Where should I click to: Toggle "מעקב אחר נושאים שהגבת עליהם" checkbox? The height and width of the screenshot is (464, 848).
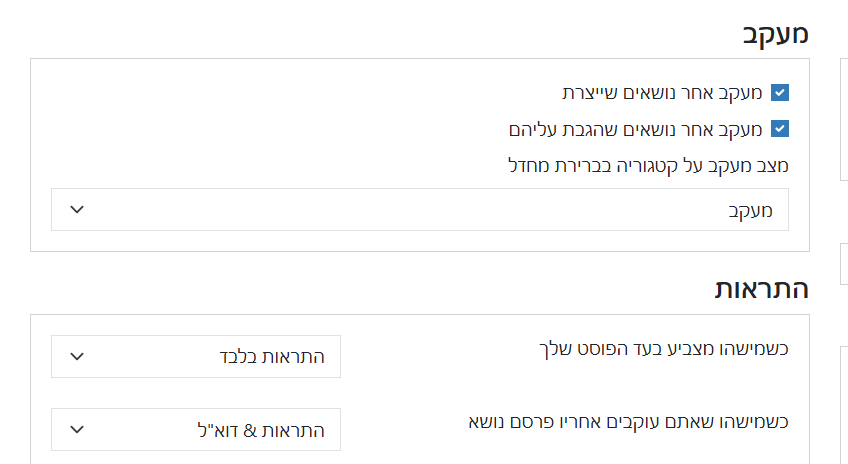[x=780, y=129]
